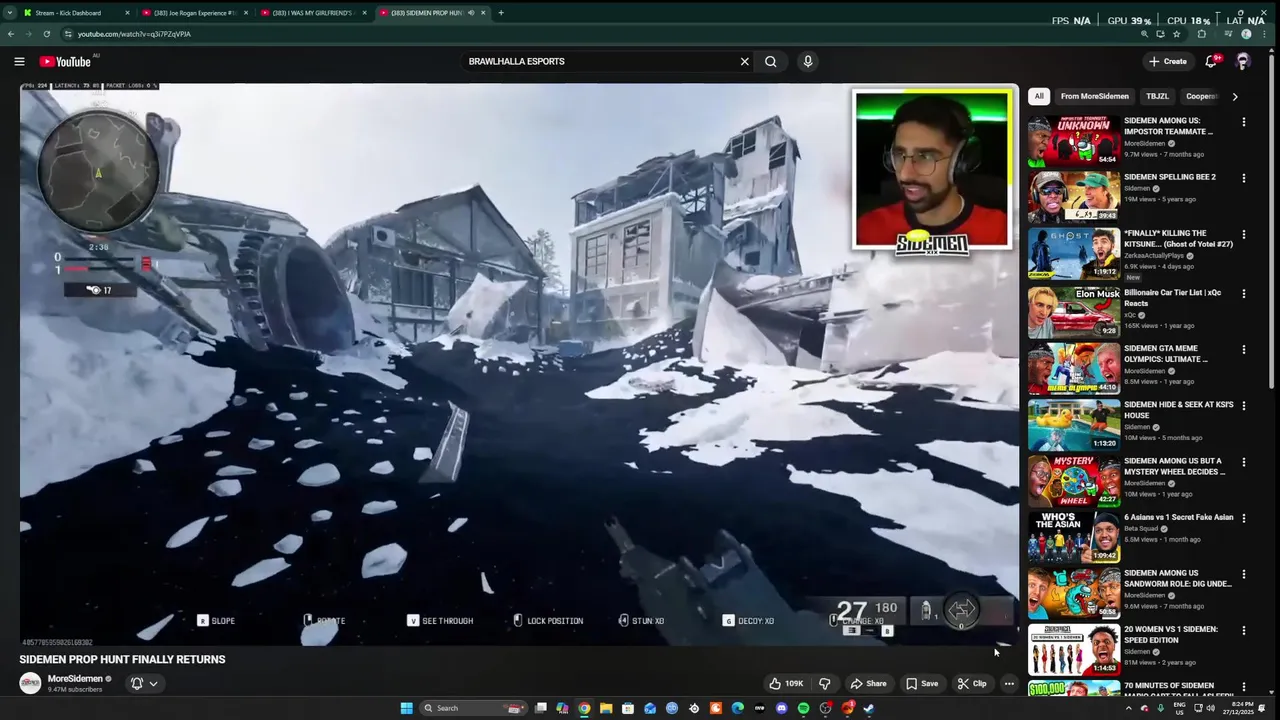This screenshot has width=1280, height=720.
Task: Open the Create button
Action: (1168, 61)
